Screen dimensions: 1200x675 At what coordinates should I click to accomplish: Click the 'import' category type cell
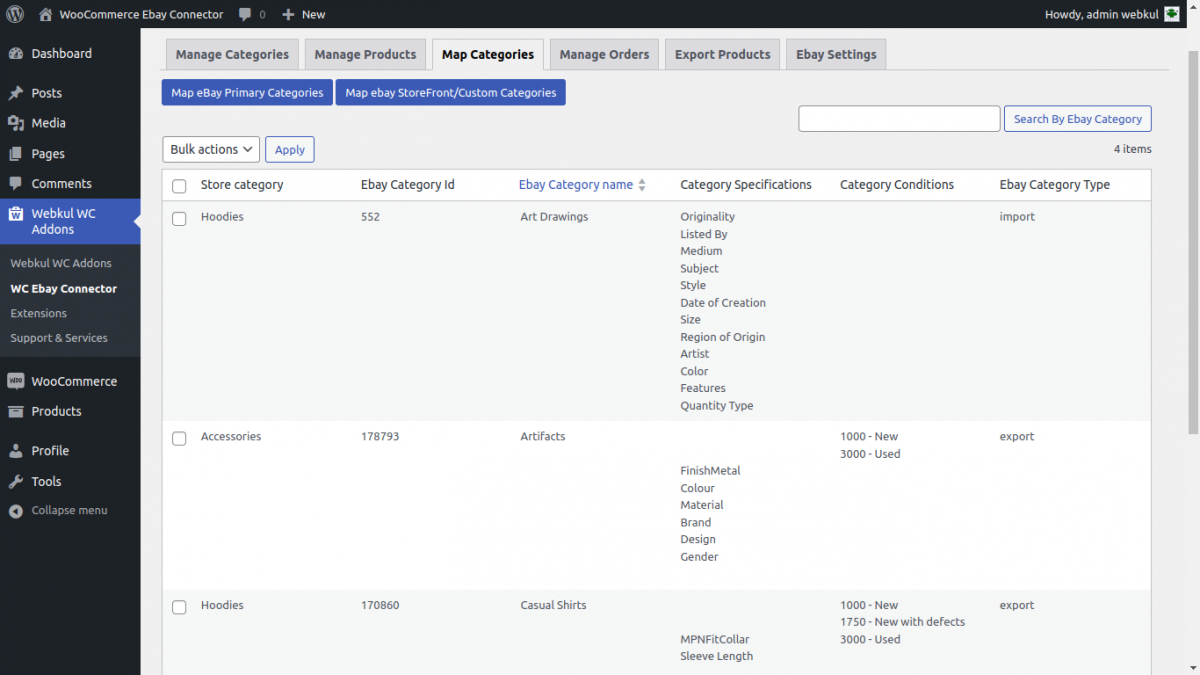pos(1017,216)
